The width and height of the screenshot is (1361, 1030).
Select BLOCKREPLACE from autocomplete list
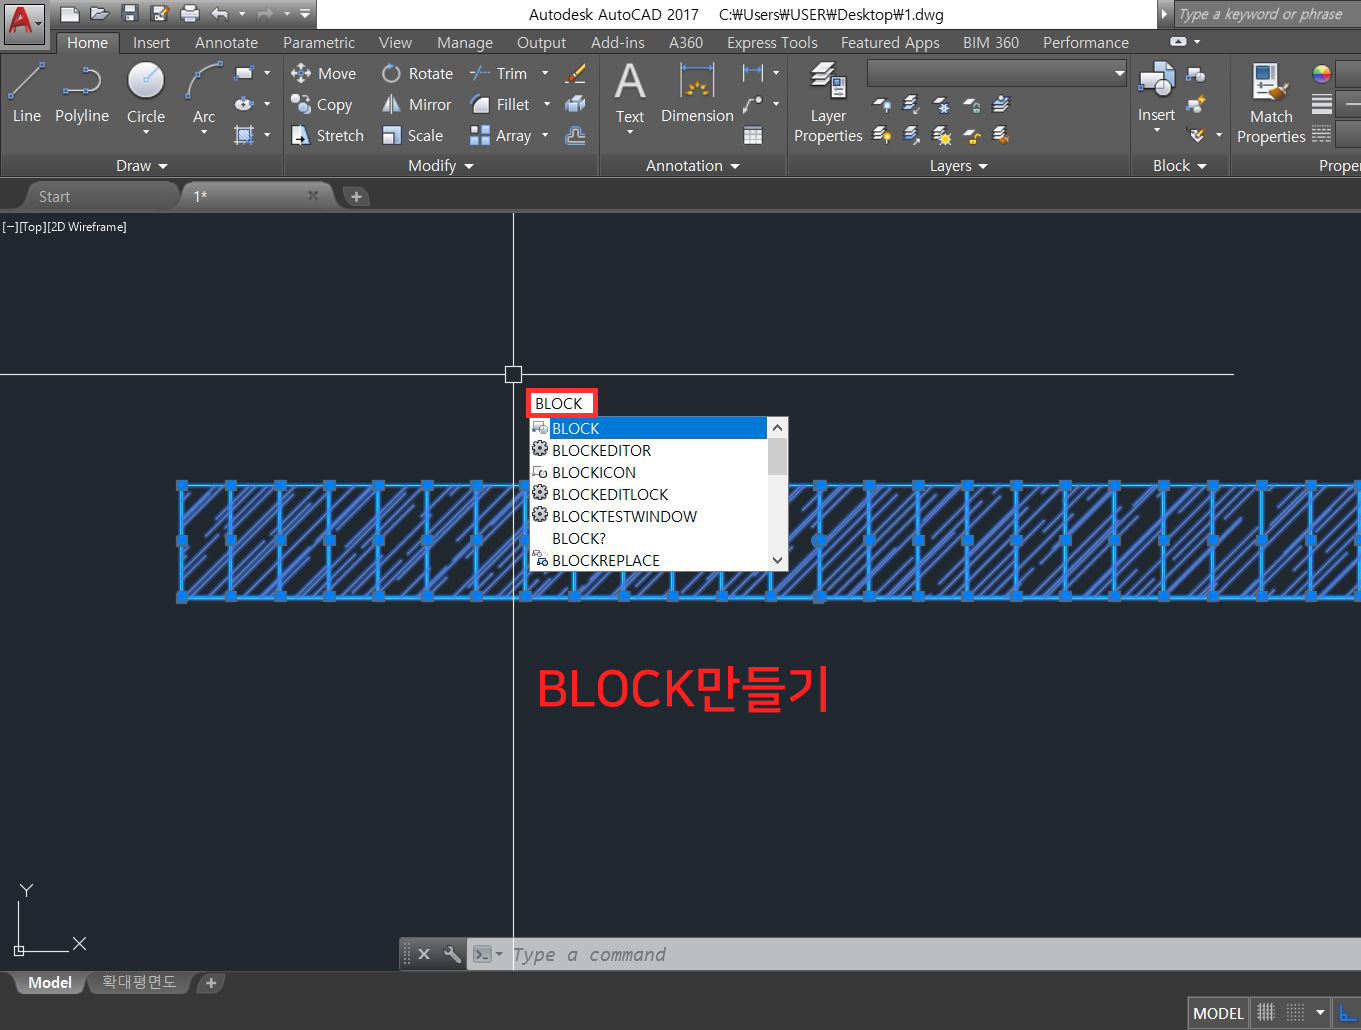[648, 560]
